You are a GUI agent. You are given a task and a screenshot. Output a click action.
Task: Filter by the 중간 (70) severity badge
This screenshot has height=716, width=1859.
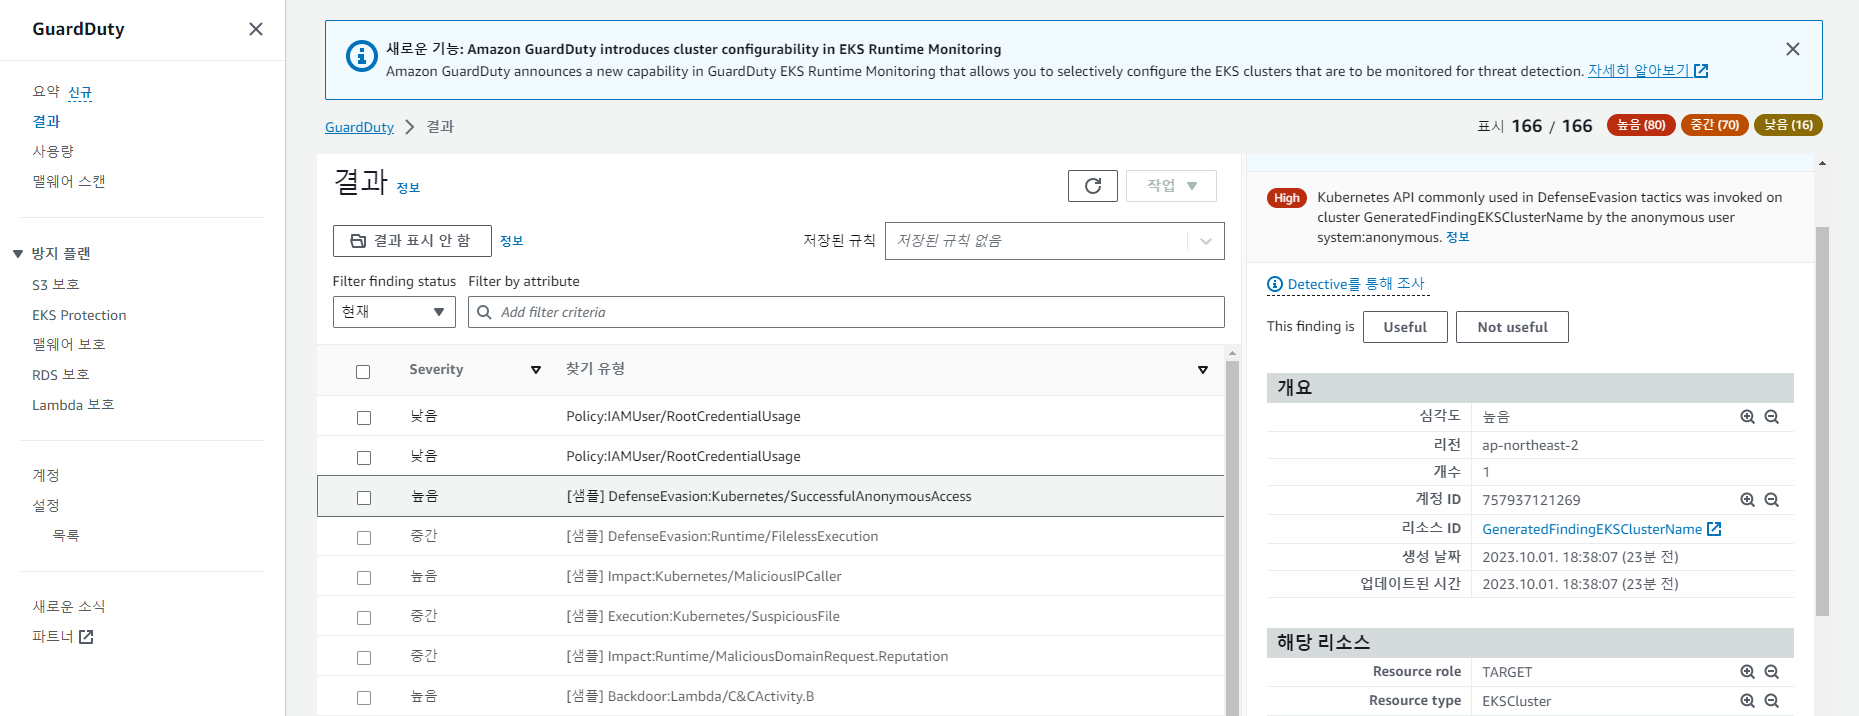(x=1715, y=125)
